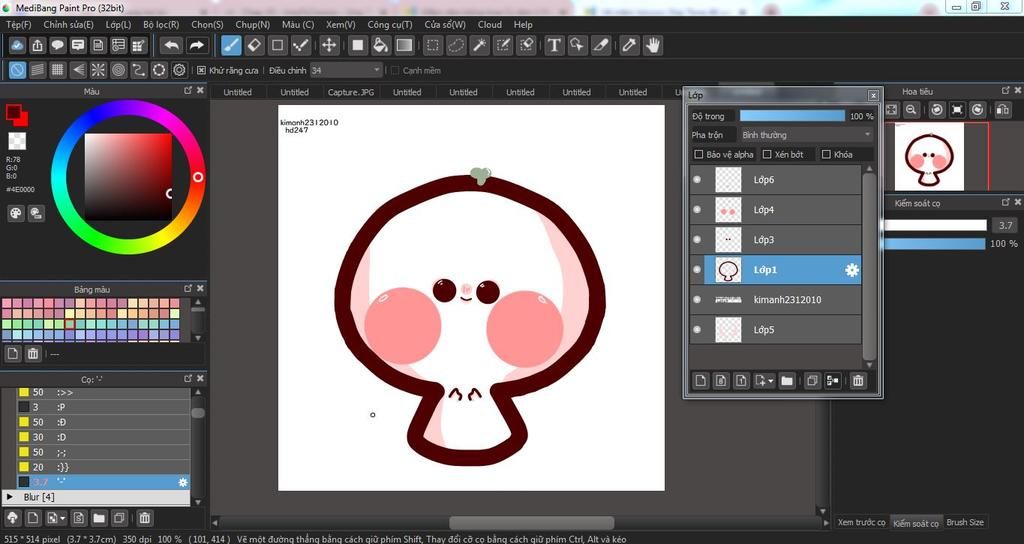Enable Cạnh mềm checkbox
The height and width of the screenshot is (544, 1024).
(395, 70)
